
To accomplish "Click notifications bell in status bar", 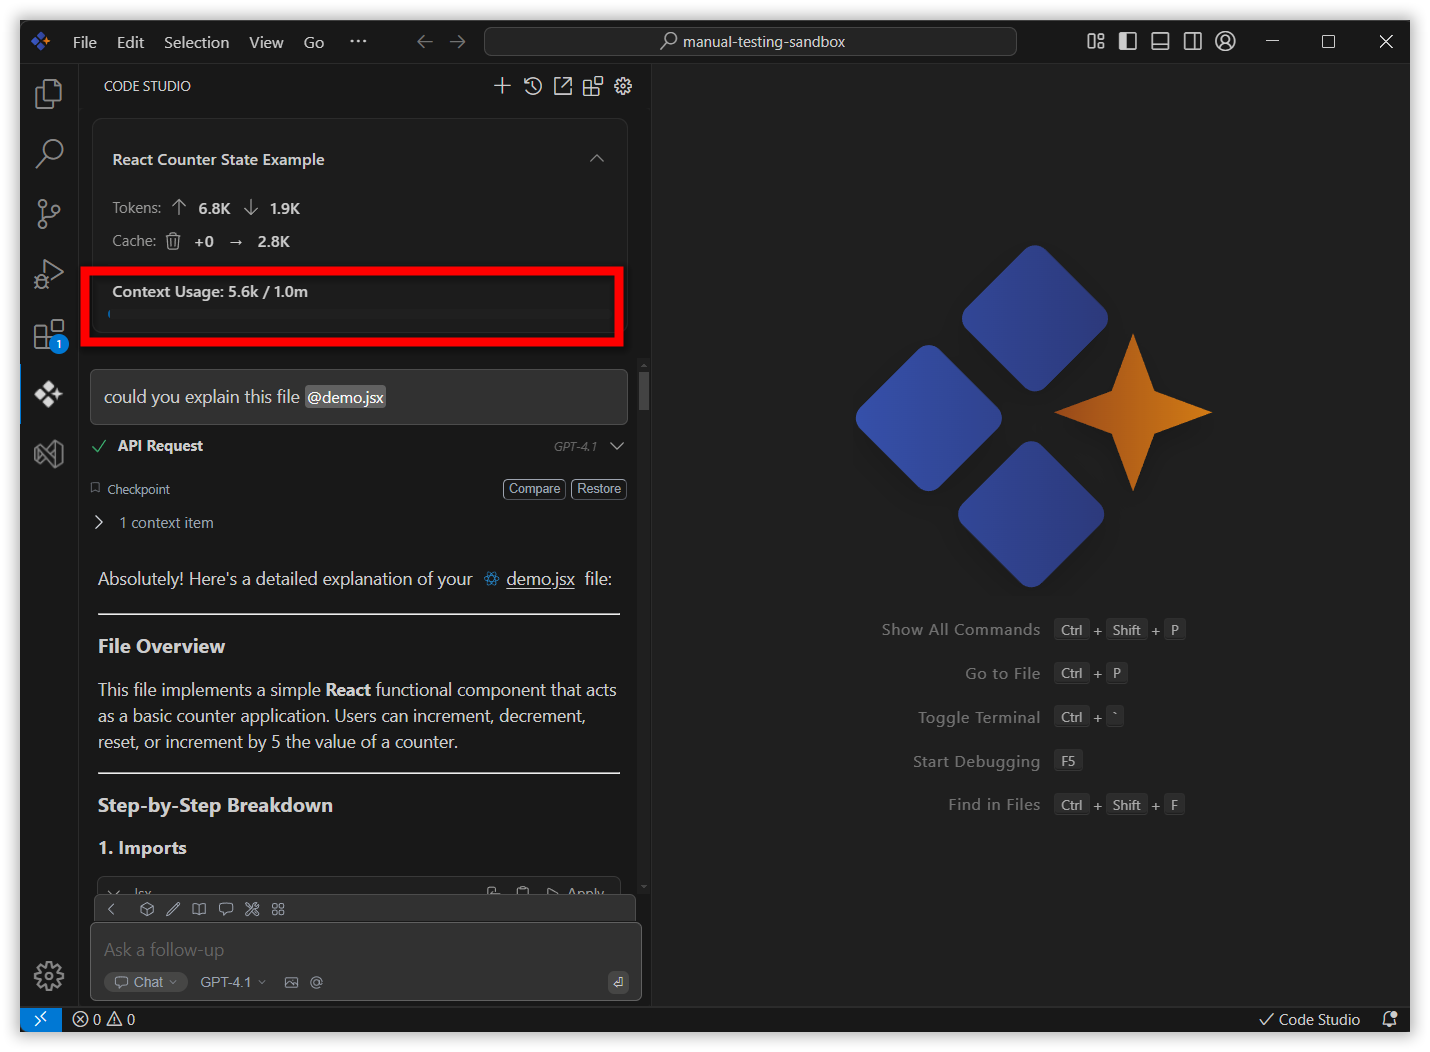I will pyautogui.click(x=1389, y=1019).
